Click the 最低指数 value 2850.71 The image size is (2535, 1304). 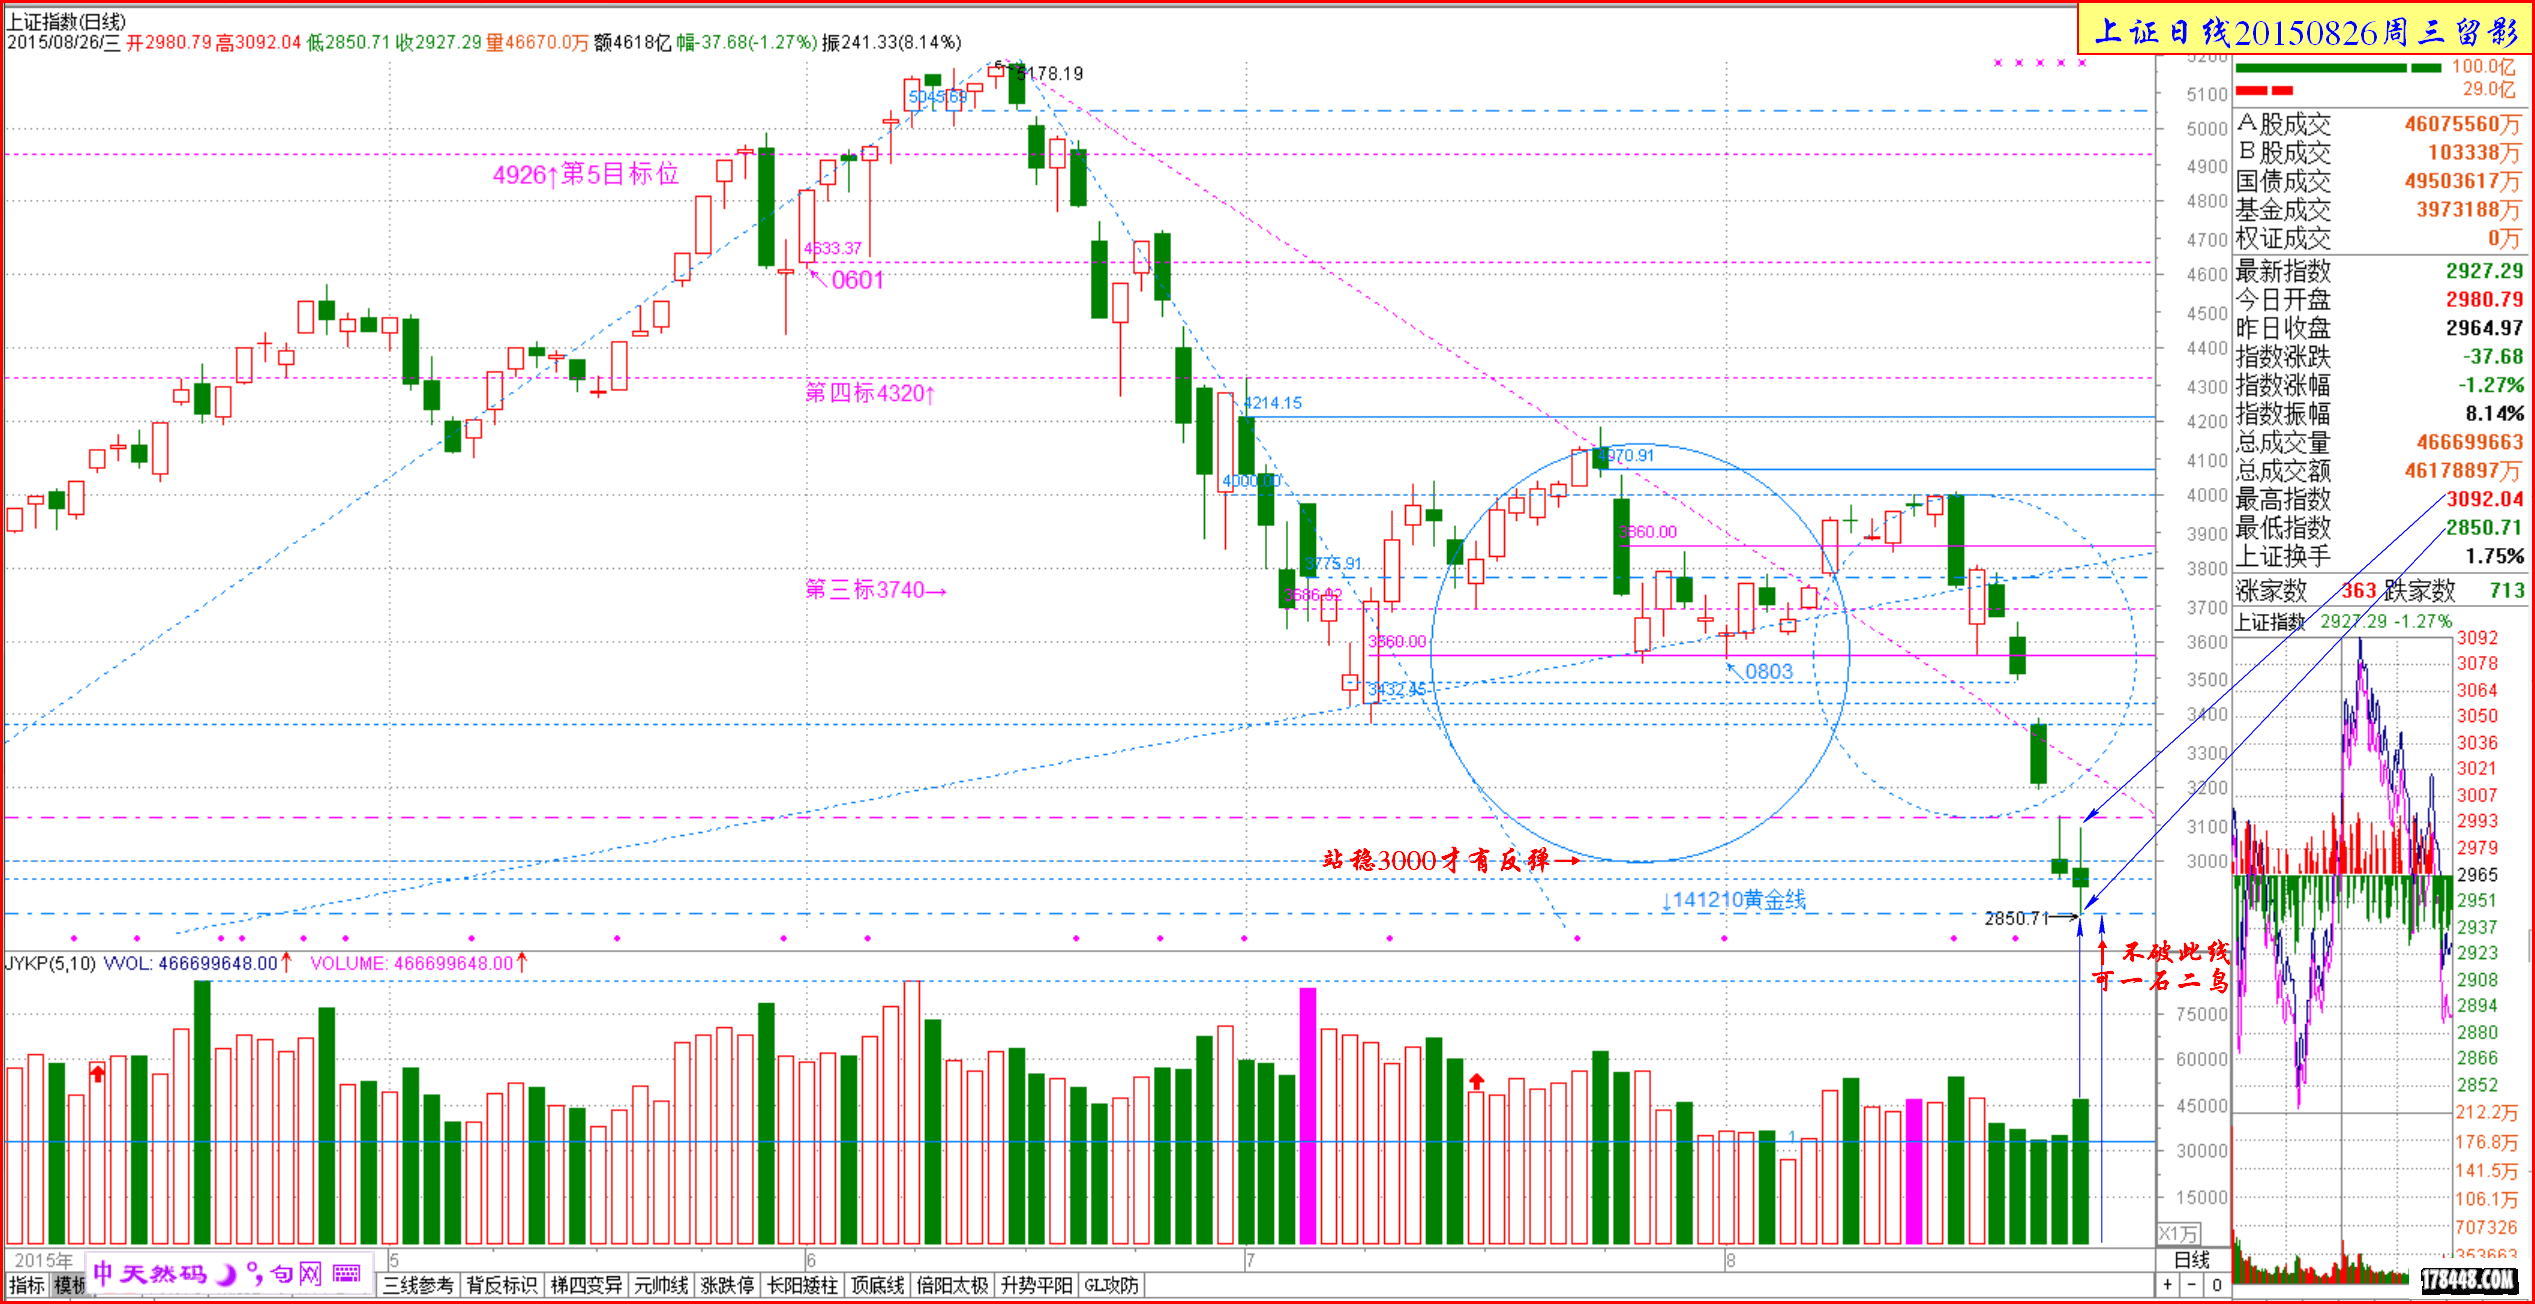coord(2484,527)
